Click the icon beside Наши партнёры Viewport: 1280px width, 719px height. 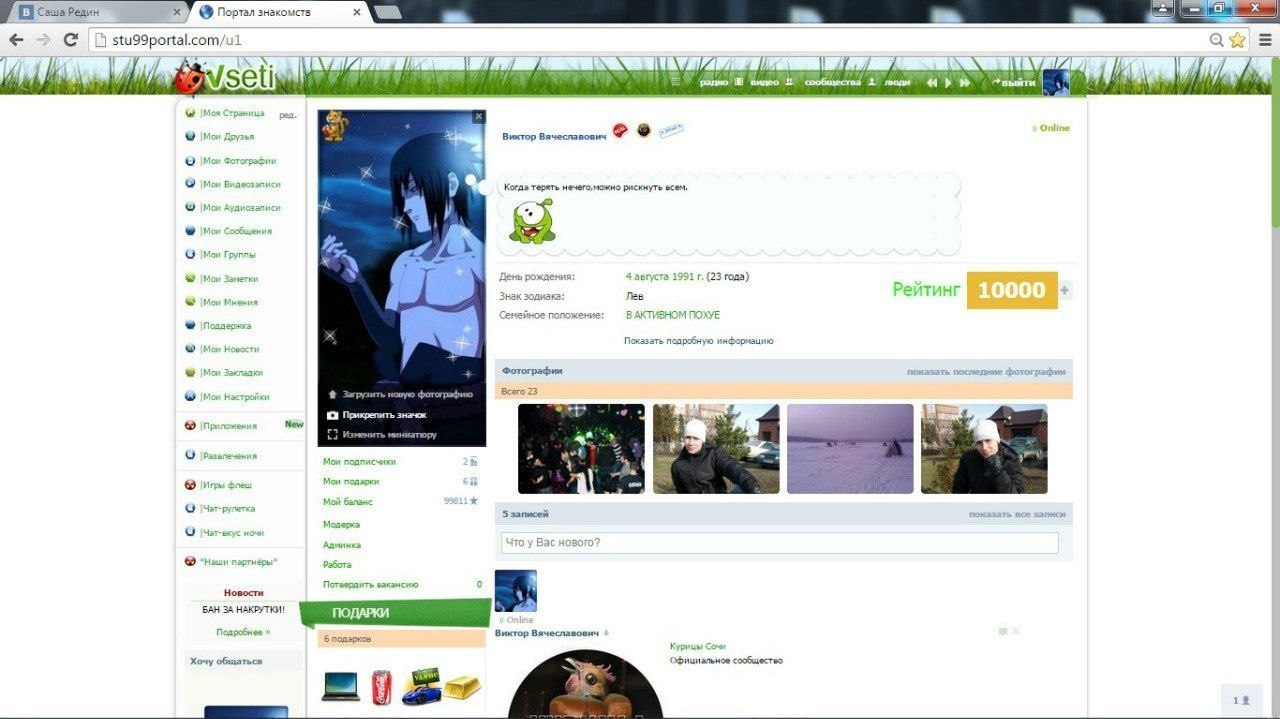(191, 562)
